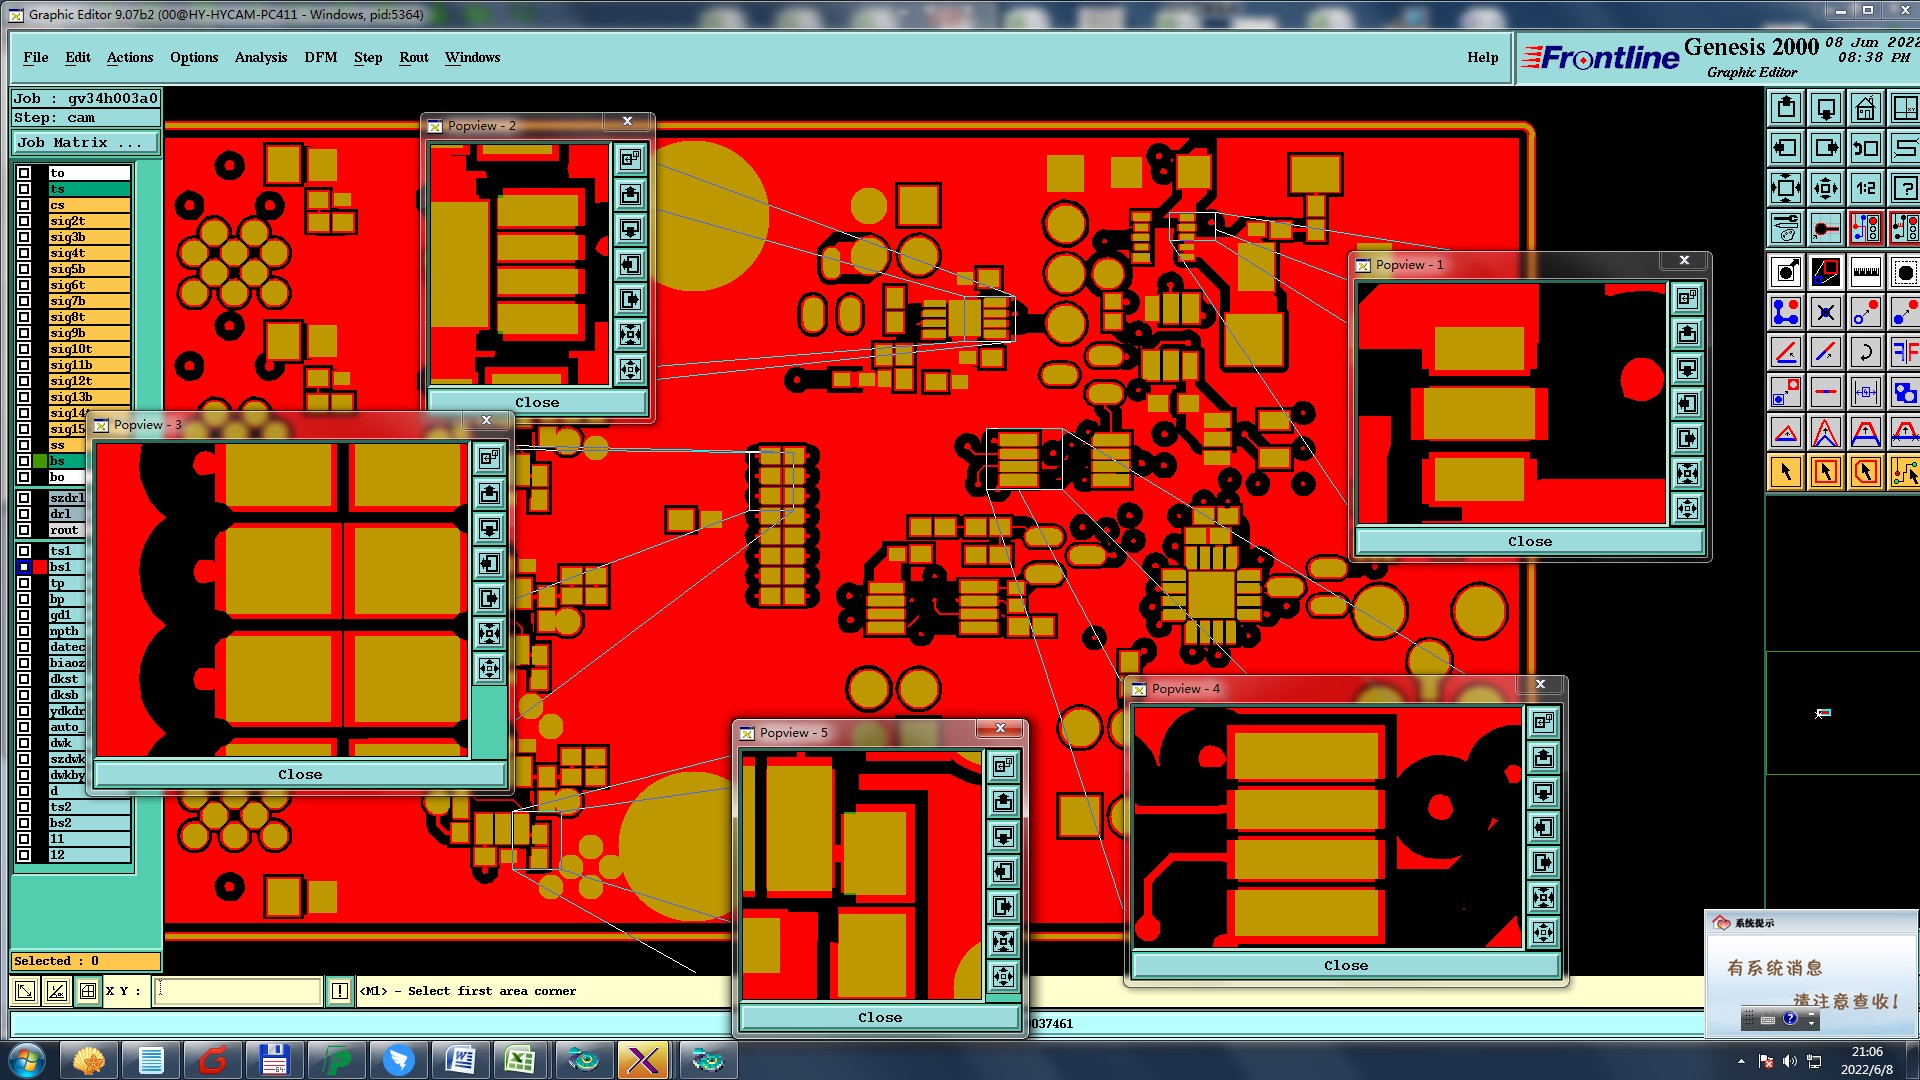Toggle the sig2t layer checkbox
1920x1080 pixels.
pyautogui.click(x=24, y=221)
